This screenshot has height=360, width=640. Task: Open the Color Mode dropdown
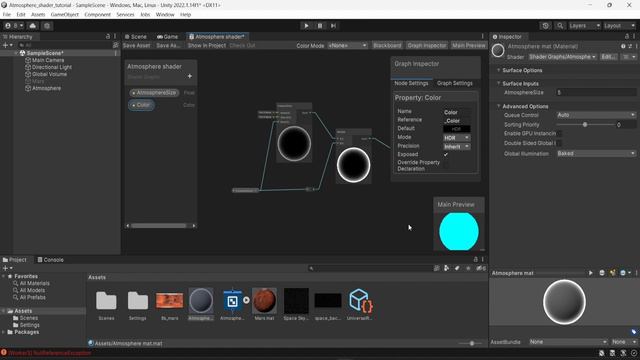347,45
